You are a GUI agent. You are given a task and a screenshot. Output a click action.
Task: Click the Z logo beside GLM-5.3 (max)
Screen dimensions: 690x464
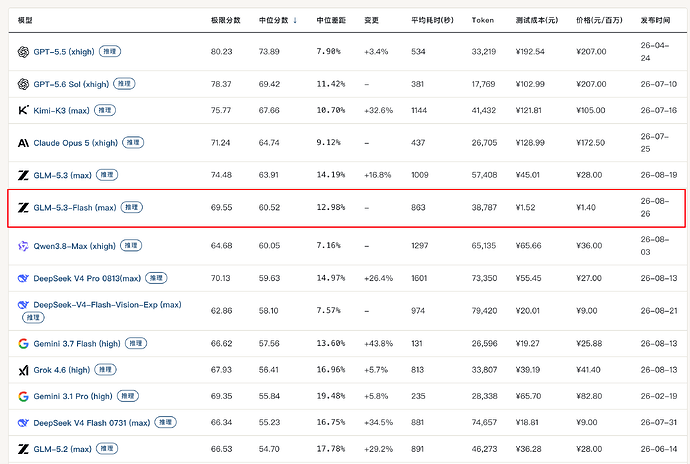pyautogui.click(x=23, y=175)
